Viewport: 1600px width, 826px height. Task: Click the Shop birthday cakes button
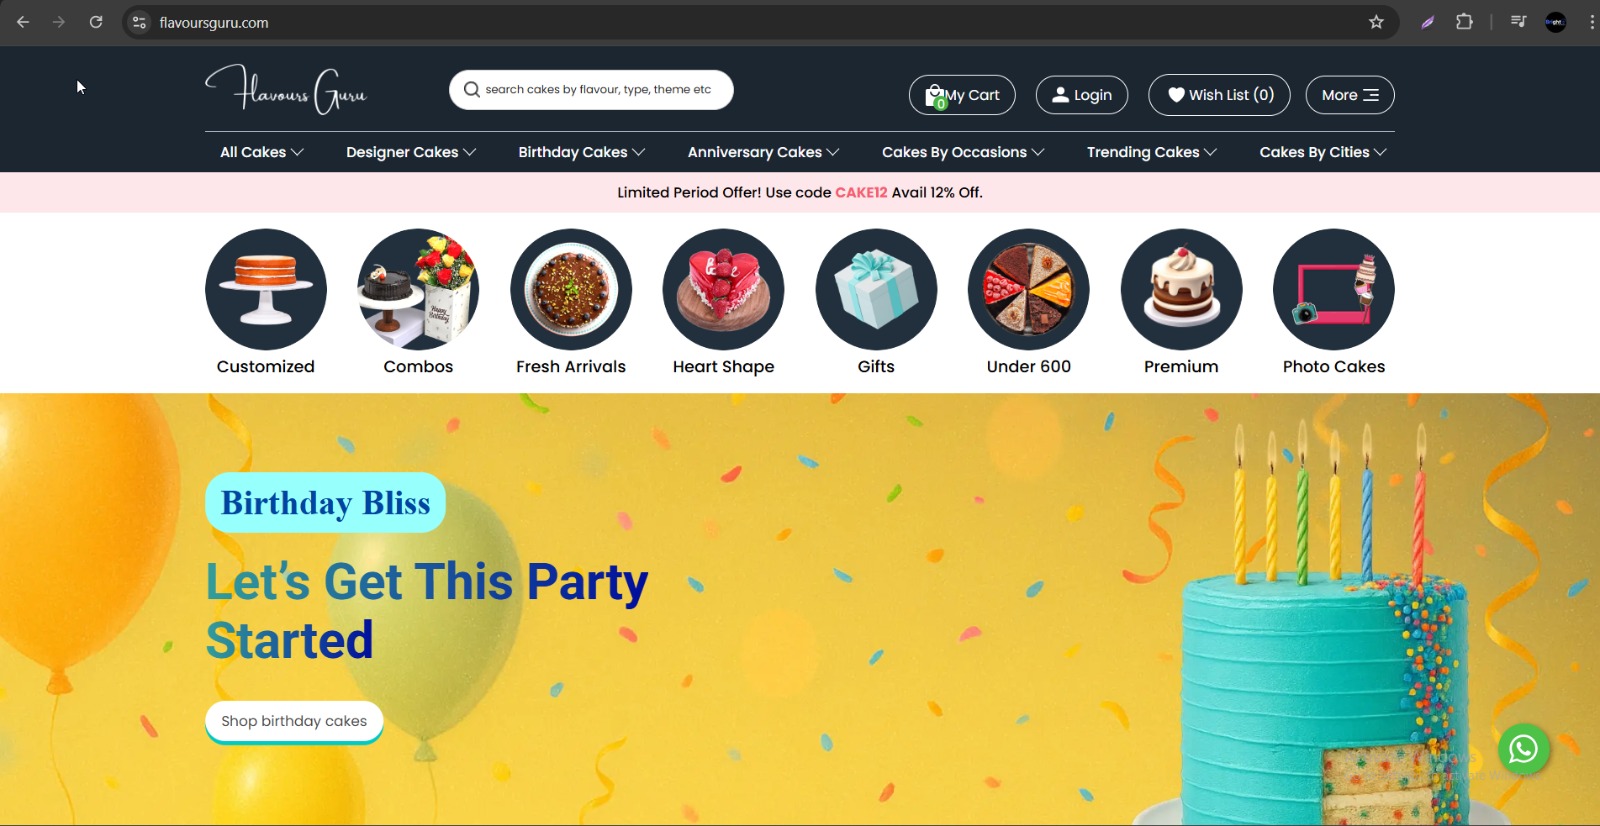pos(294,721)
